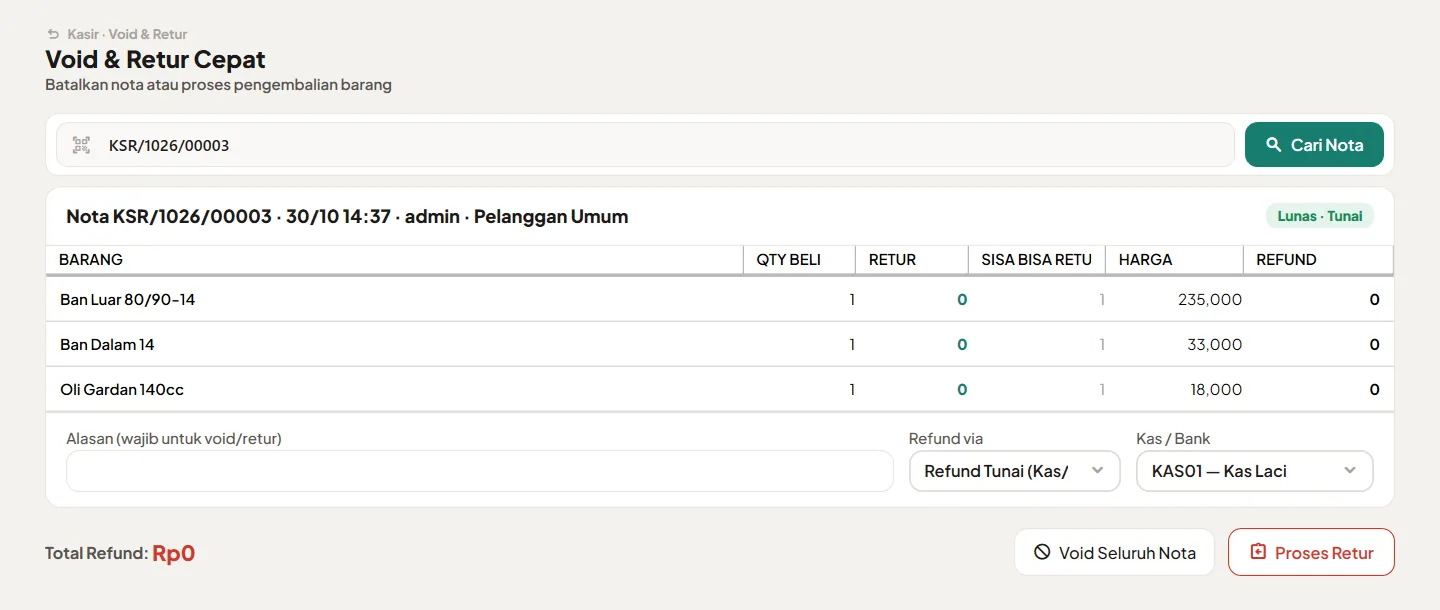Click the RETUR column header
The width and height of the screenshot is (1440, 610).
pos(912,259)
